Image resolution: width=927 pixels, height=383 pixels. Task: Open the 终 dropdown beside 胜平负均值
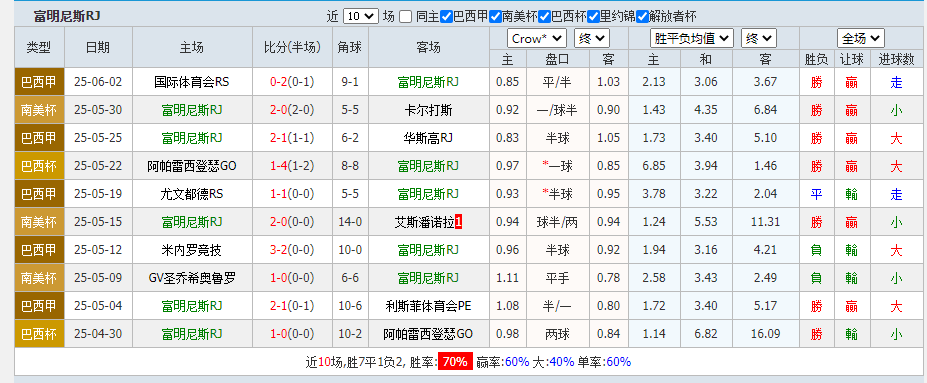pyautogui.click(x=759, y=39)
